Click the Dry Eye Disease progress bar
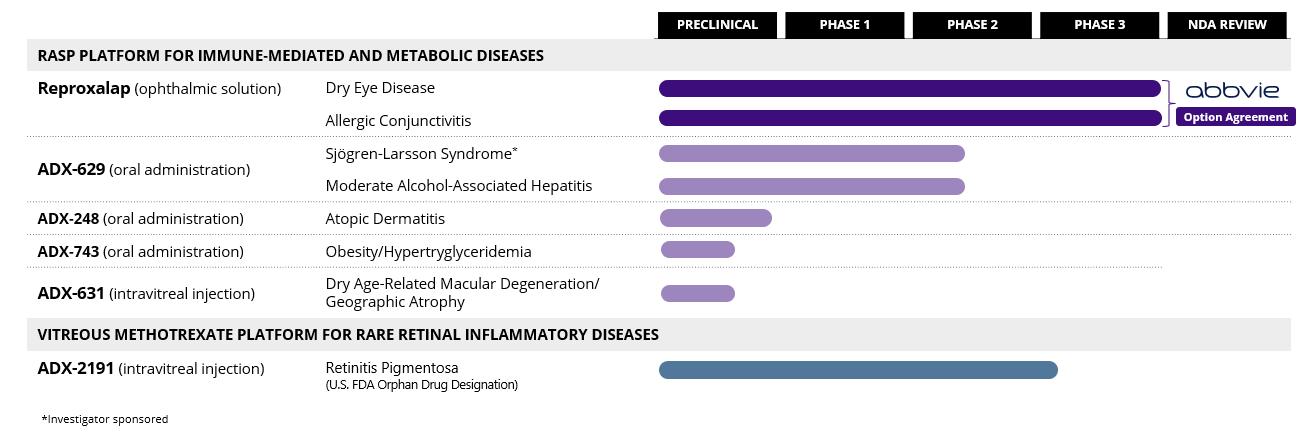 tap(909, 89)
